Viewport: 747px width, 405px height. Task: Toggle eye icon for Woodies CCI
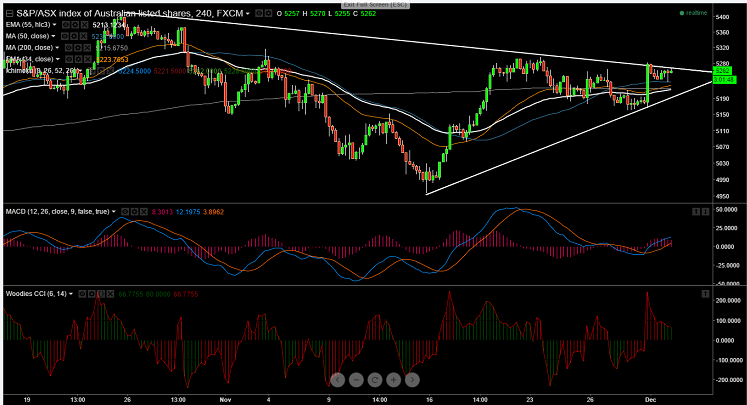[82, 294]
